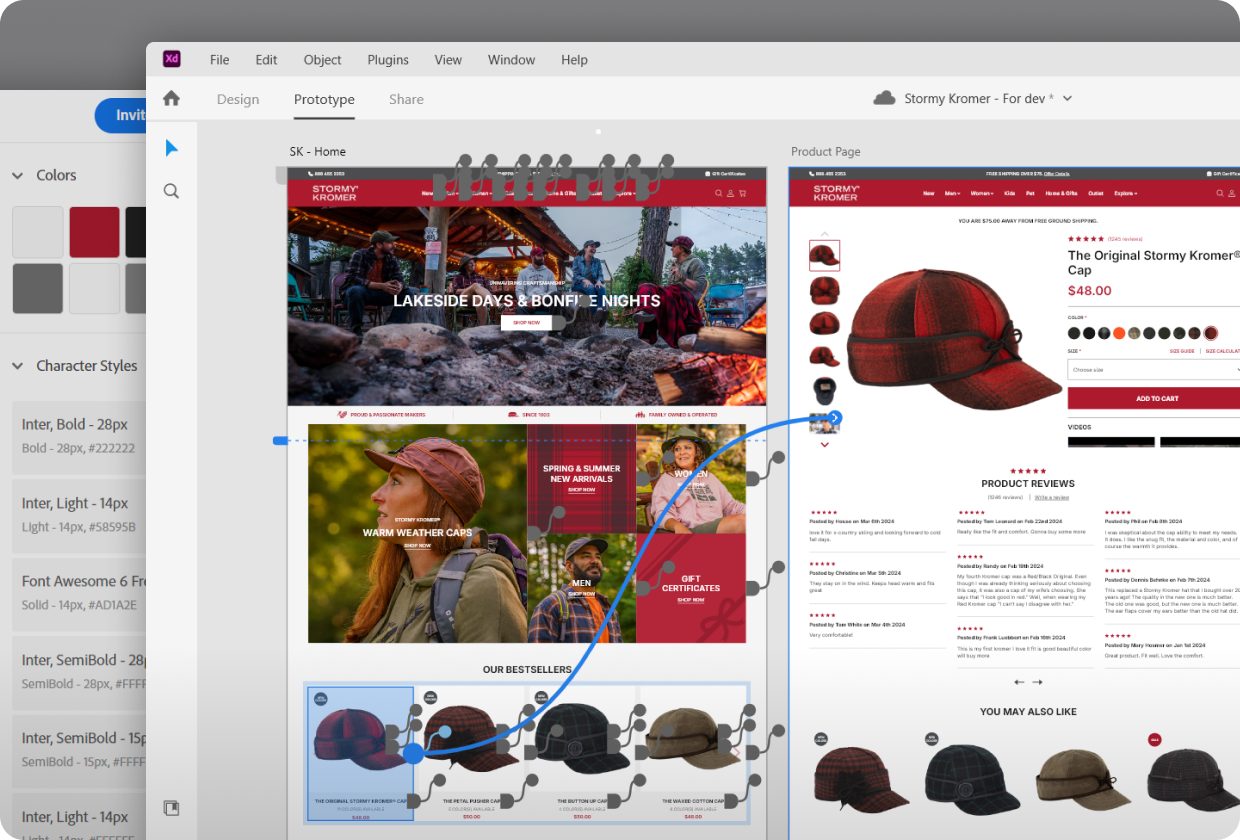Open Explore menu on Product Page nav

coord(1126,193)
